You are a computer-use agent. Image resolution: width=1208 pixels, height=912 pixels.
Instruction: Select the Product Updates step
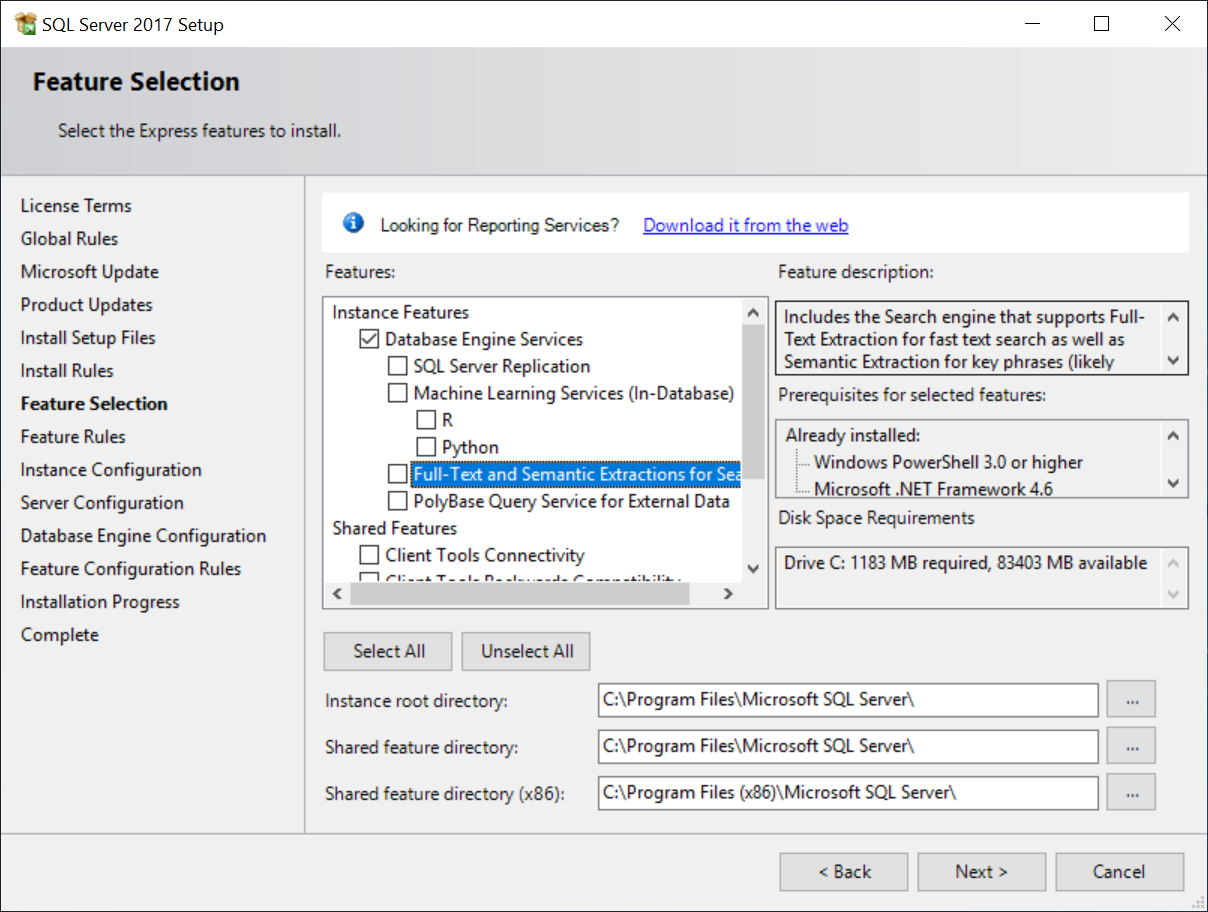[x=86, y=305]
